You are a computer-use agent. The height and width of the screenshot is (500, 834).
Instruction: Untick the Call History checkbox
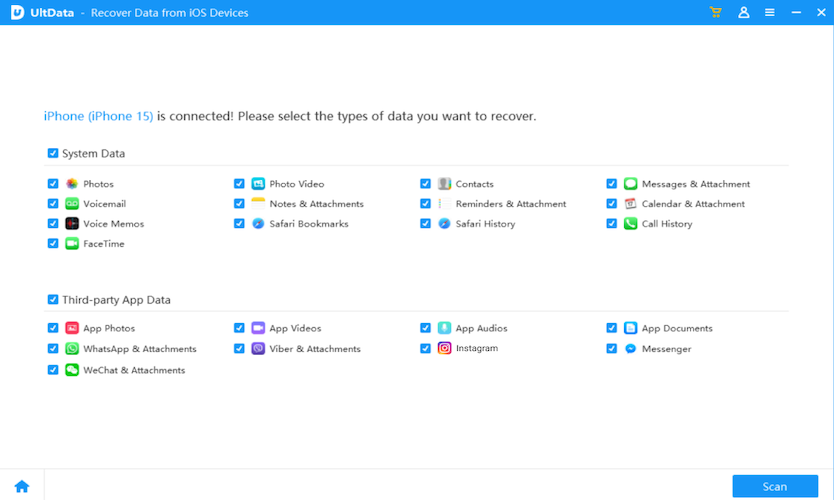pos(612,224)
